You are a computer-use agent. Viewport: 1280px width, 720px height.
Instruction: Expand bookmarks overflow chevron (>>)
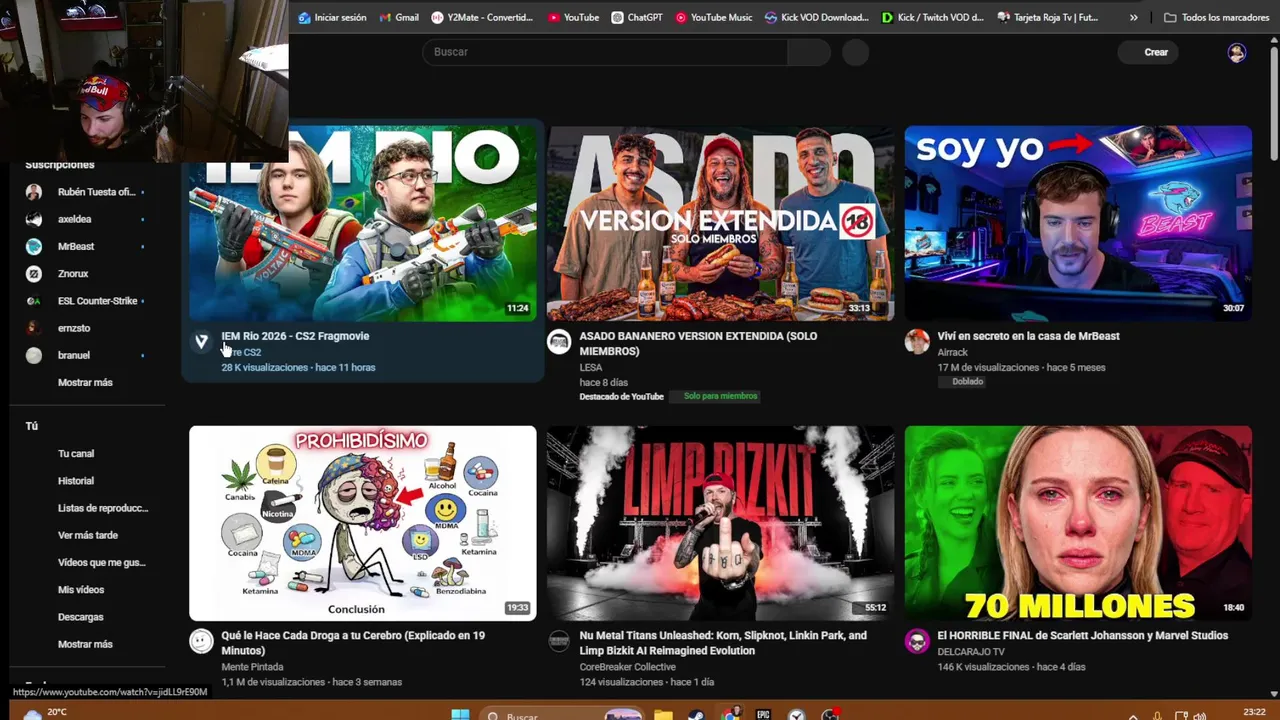[x=1133, y=17]
